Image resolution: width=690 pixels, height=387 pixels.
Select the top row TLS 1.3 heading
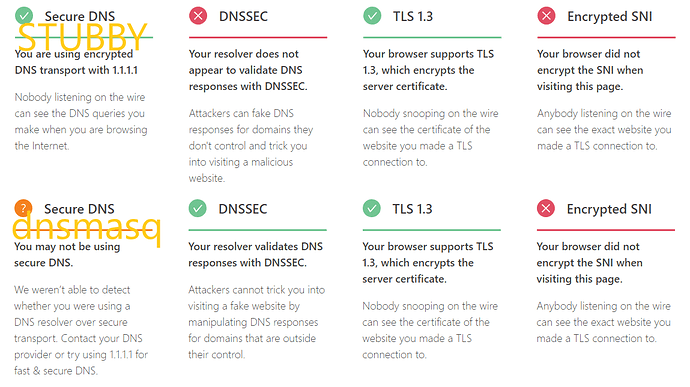(413, 16)
